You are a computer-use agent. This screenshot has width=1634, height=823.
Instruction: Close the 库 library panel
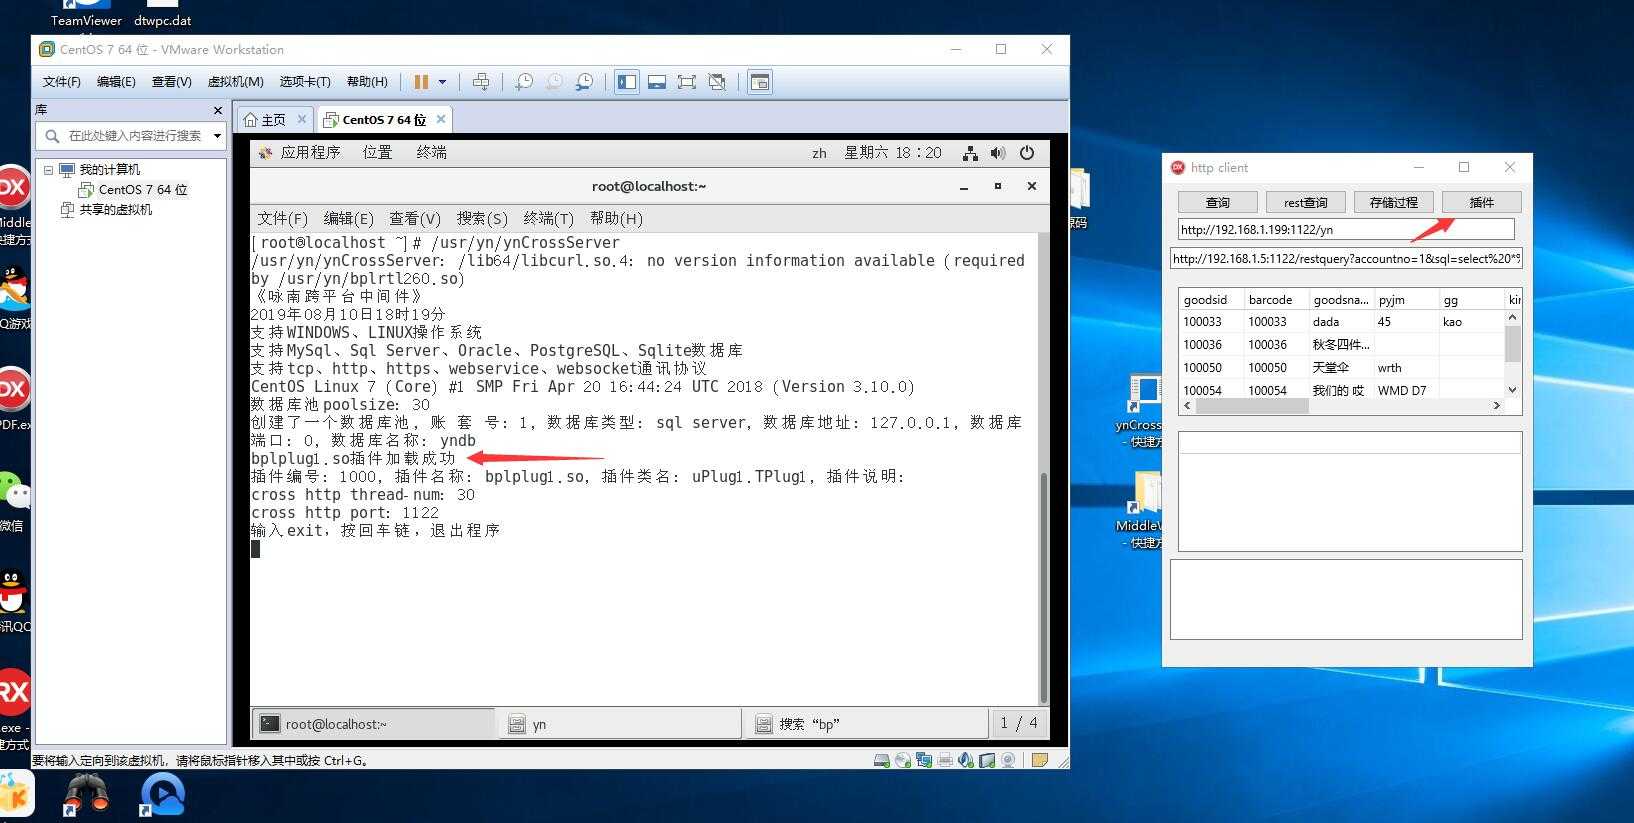218,110
